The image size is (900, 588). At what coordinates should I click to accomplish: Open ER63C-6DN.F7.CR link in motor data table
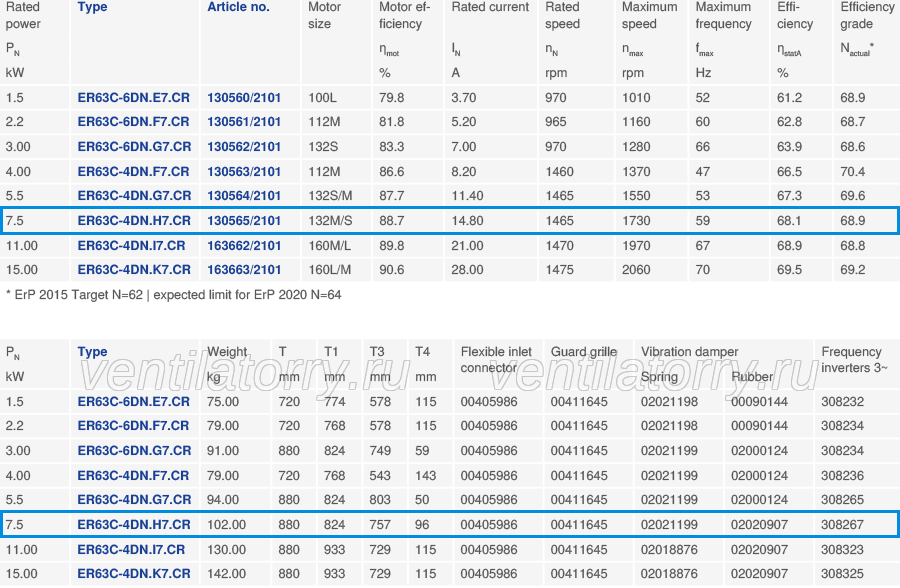click(133, 122)
